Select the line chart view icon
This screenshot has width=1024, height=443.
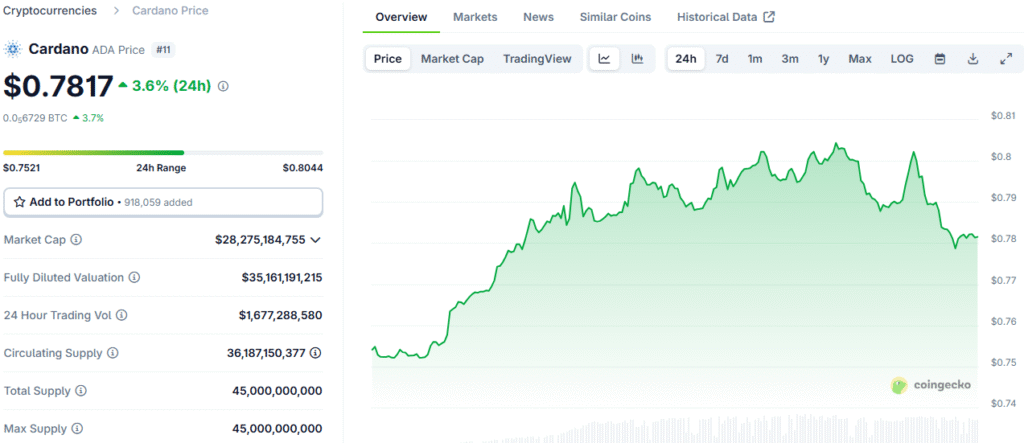point(605,59)
